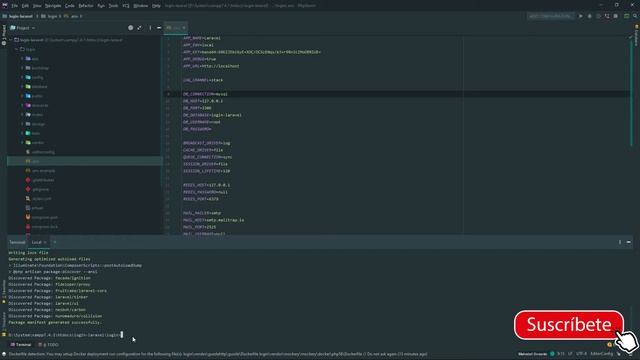Collapse the login-laravel project root

[11, 40]
